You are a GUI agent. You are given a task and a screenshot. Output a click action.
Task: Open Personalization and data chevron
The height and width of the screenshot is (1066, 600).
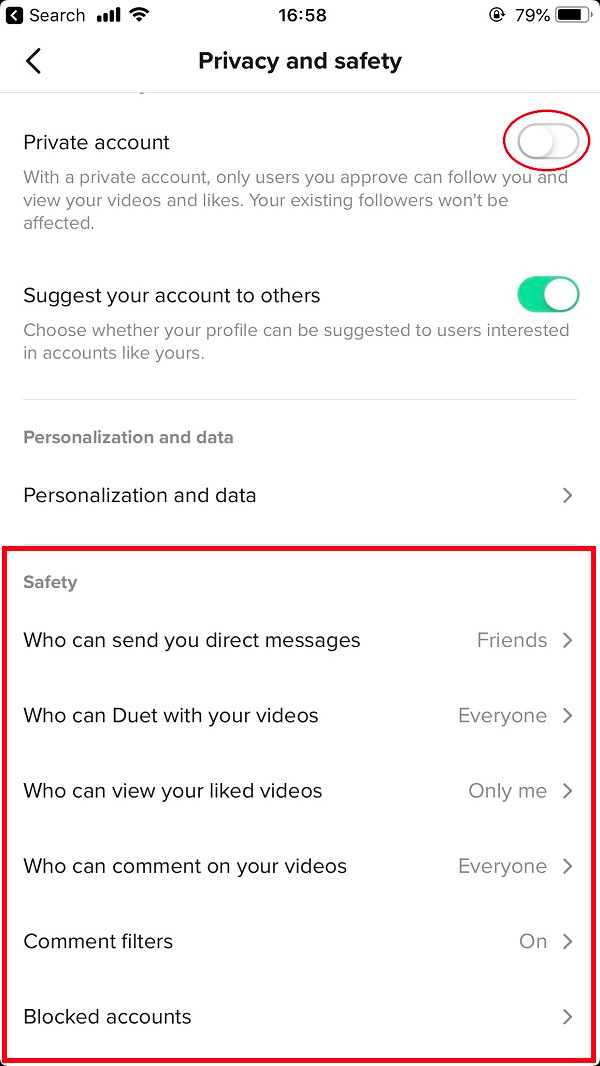coord(568,495)
